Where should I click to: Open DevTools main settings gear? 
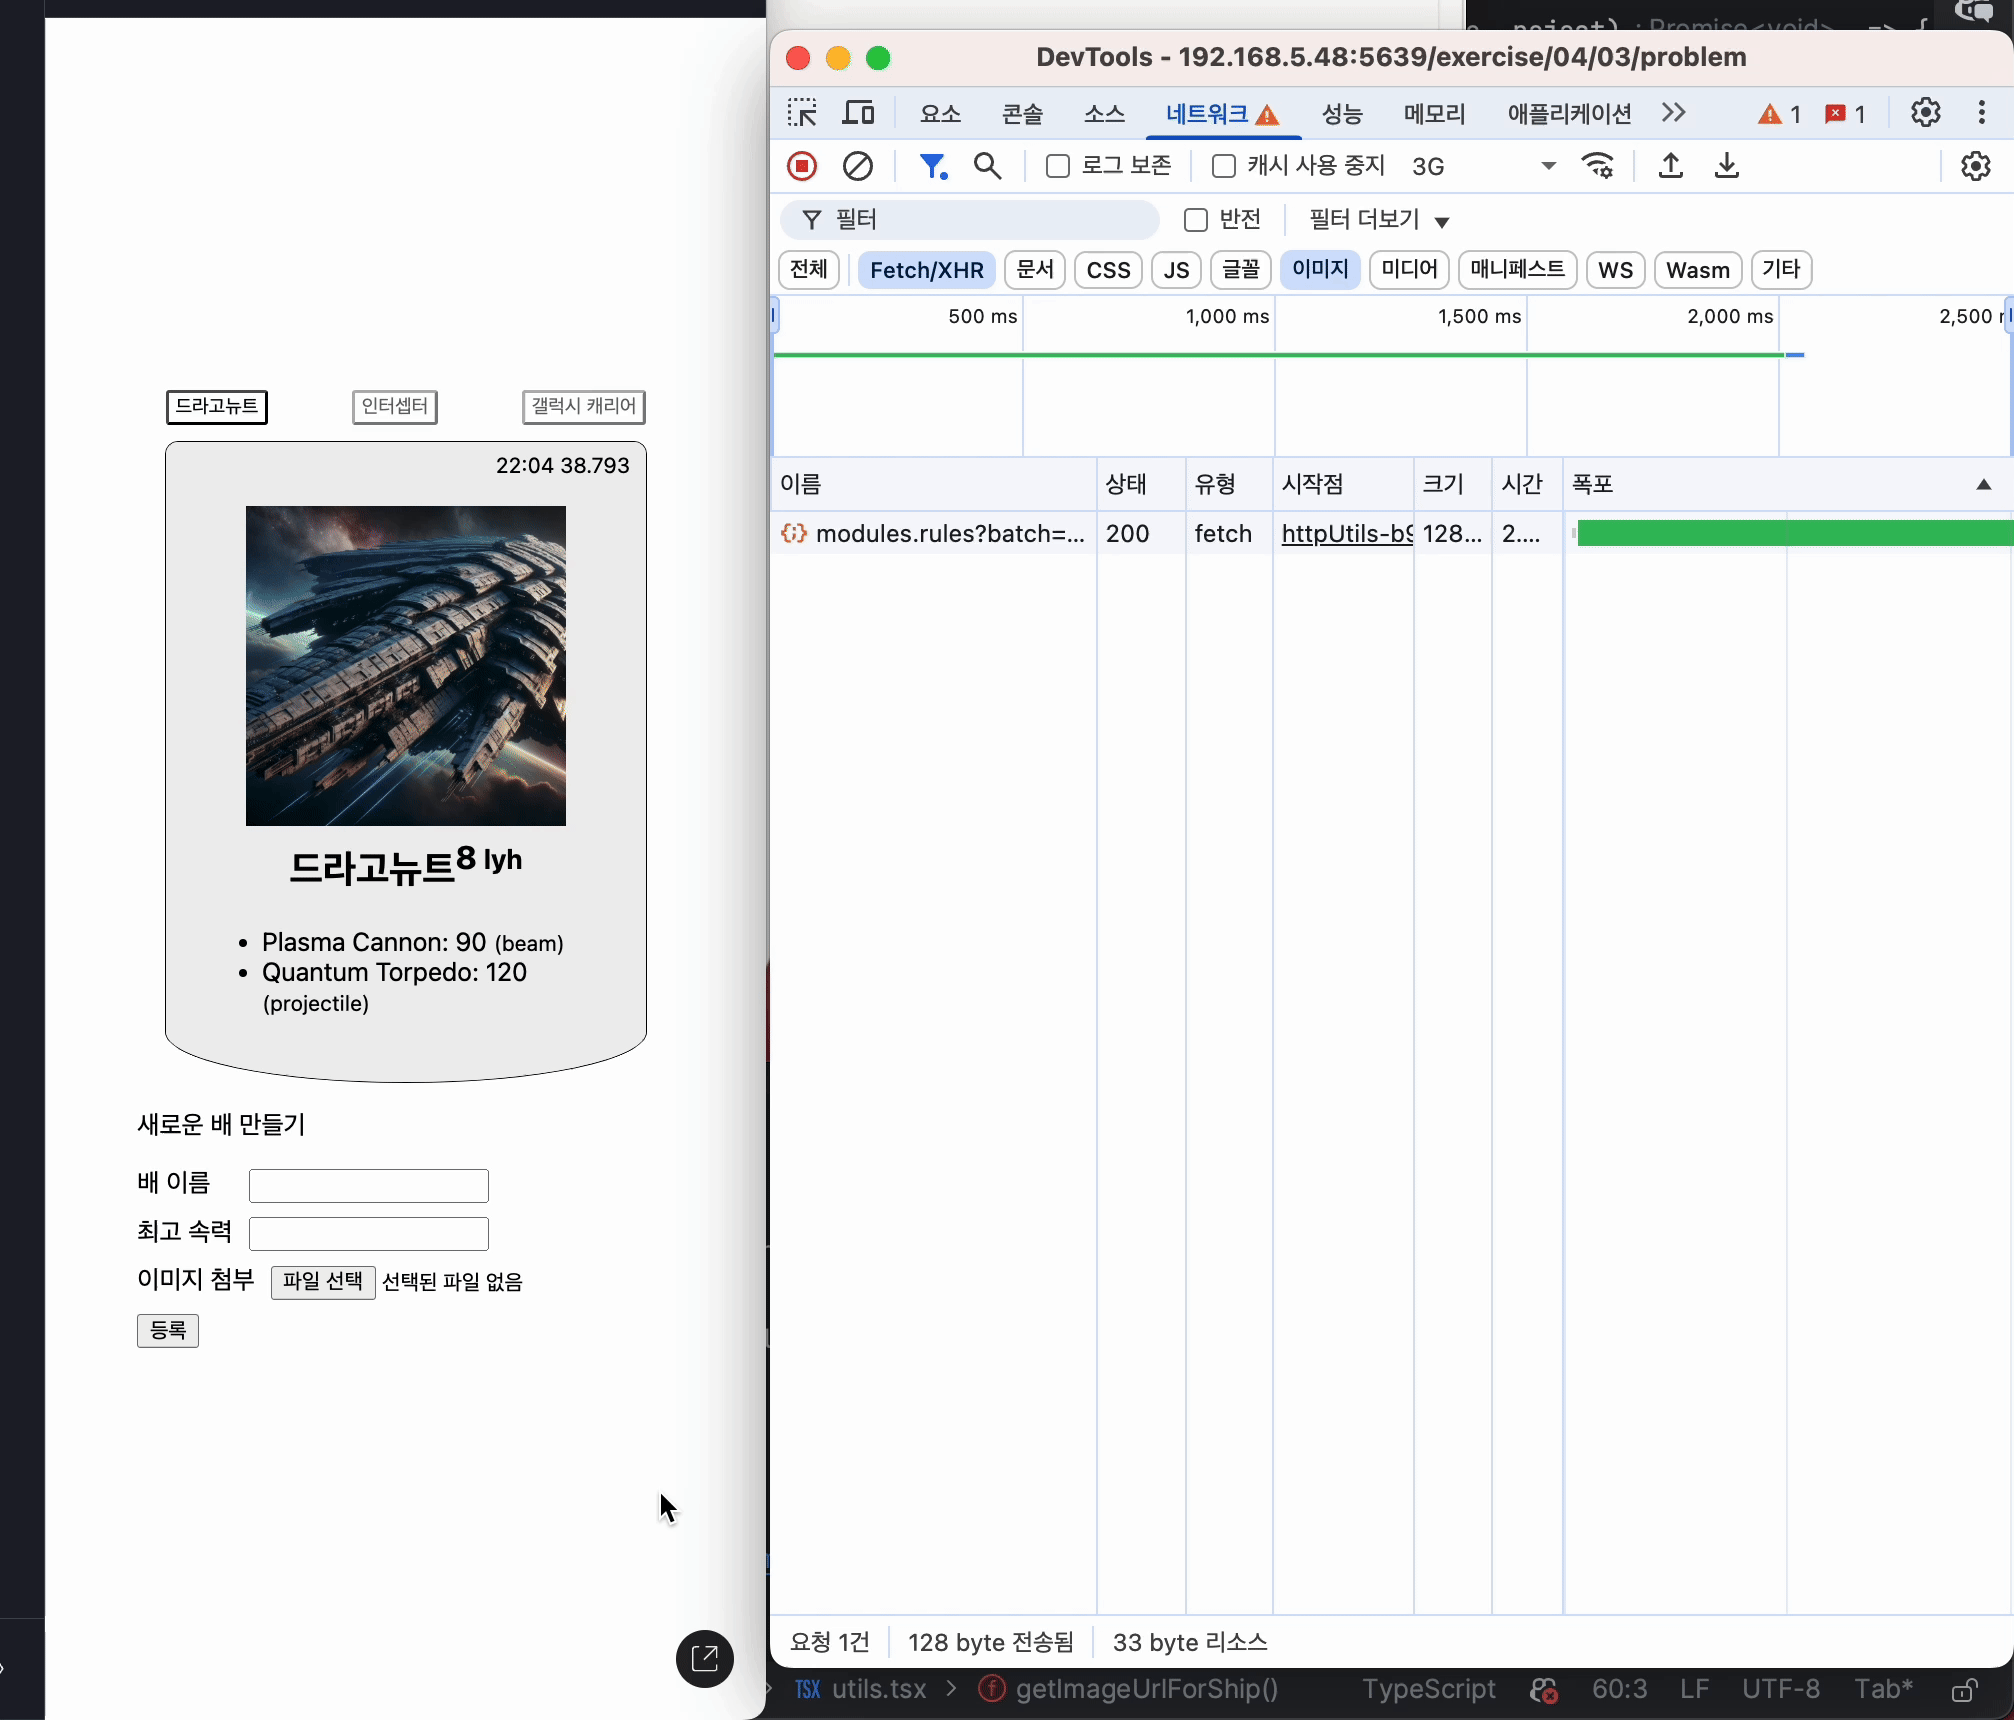1926,113
